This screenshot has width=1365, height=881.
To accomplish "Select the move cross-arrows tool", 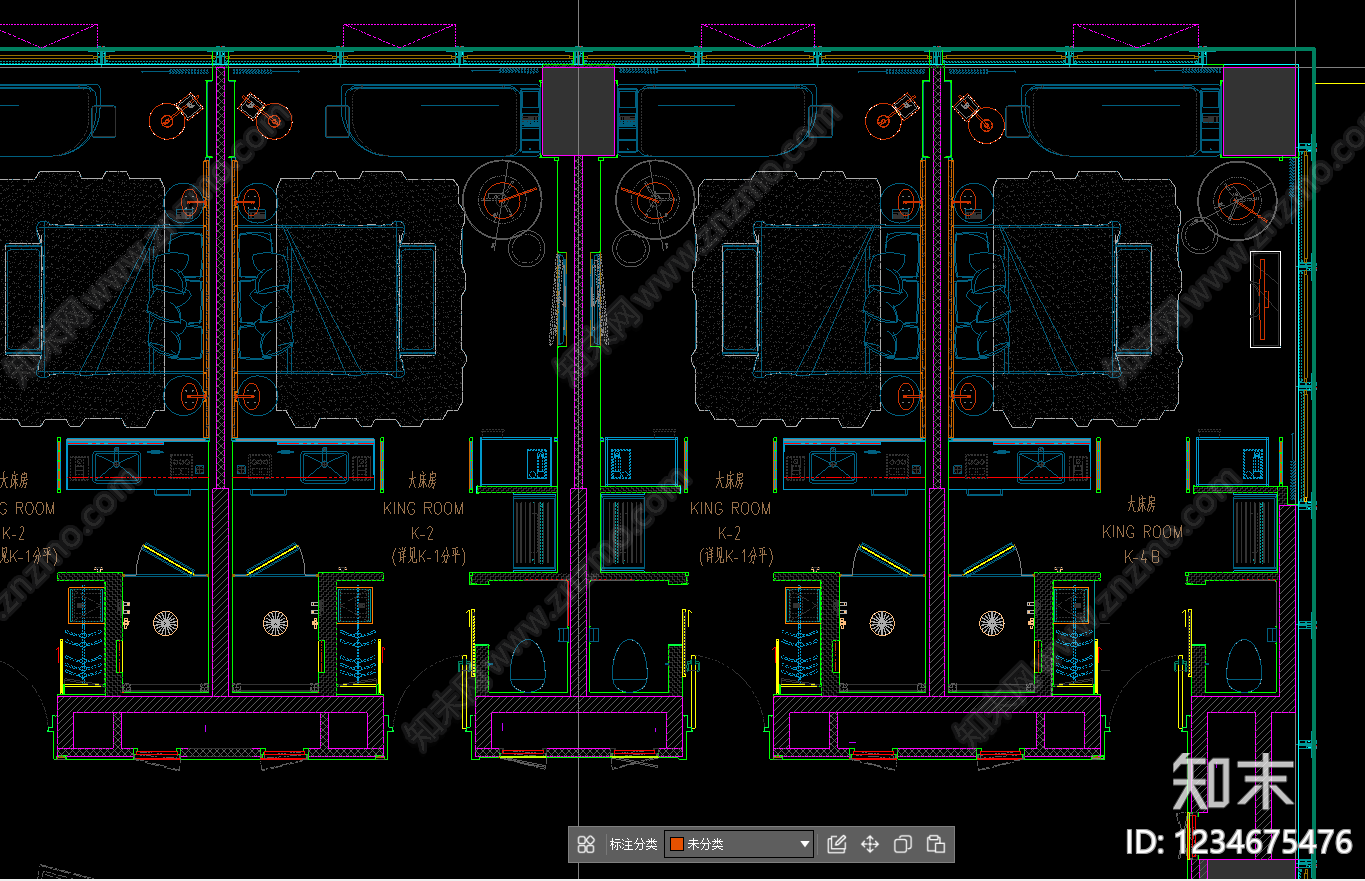I will tap(870, 844).
